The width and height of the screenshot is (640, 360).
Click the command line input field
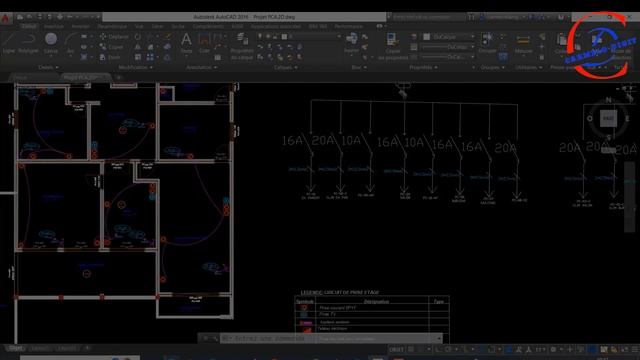[331, 338]
